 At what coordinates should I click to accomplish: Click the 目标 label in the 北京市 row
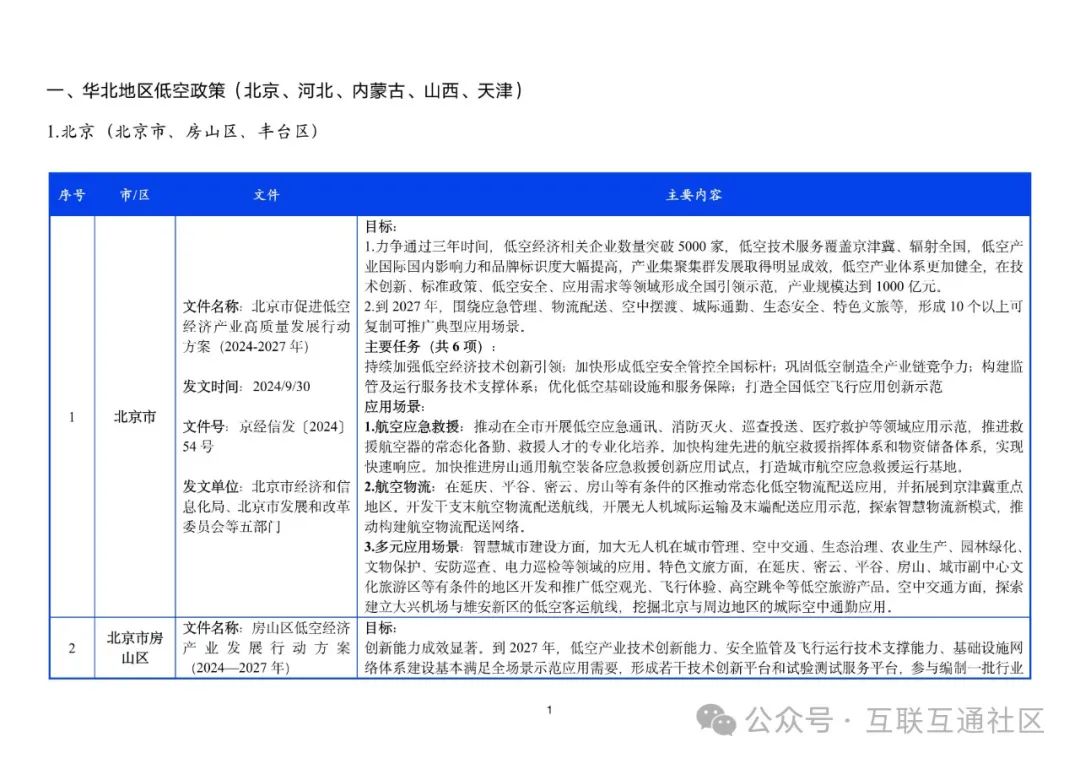point(380,226)
